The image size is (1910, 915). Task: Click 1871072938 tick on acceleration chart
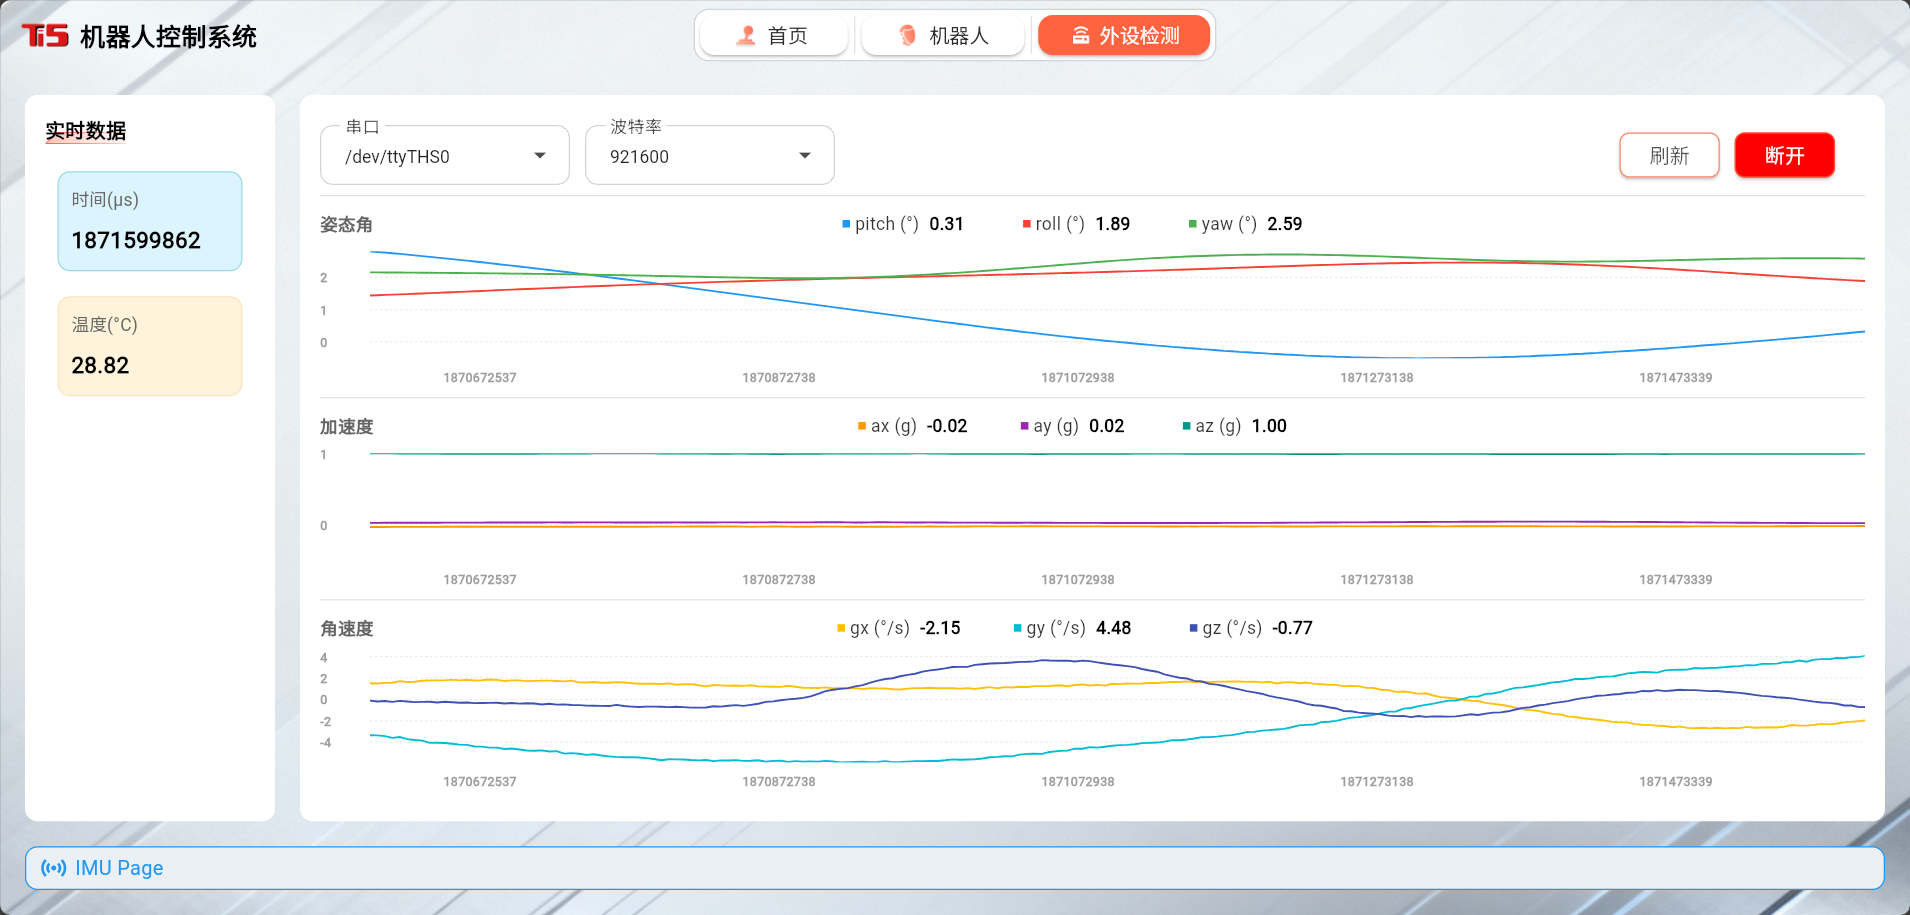pyautogui.click(x=1077, y=580)
